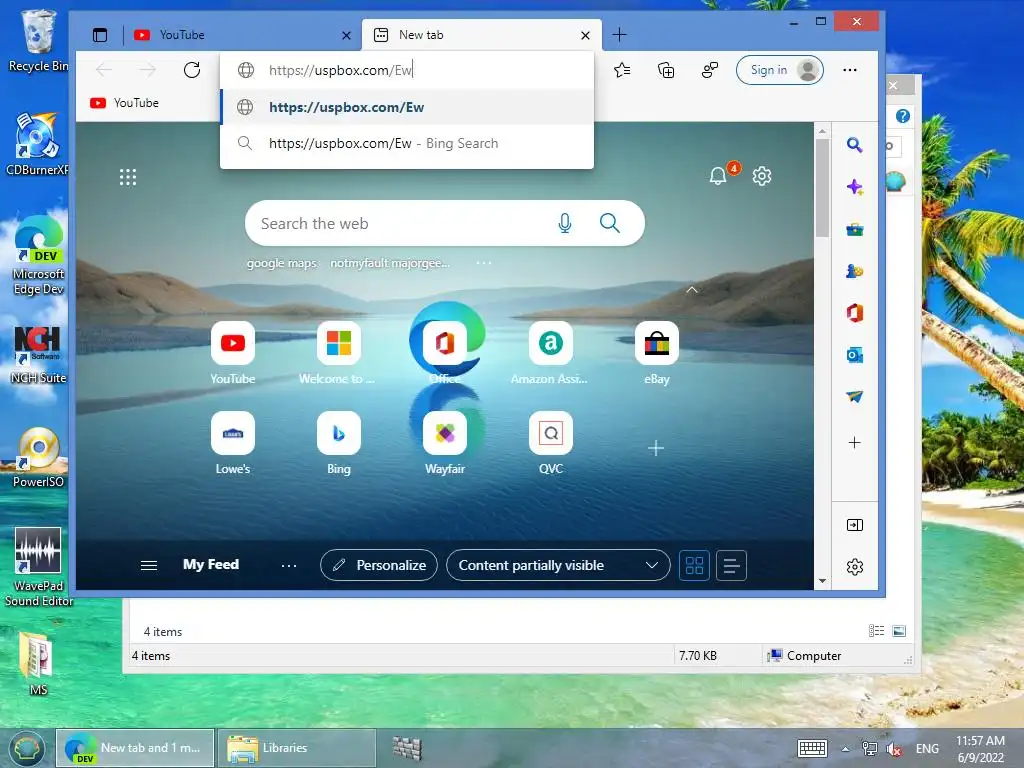Open sidebar paper plane Drop icon
The image size is (1024, 768).
[x=854, y=396]
